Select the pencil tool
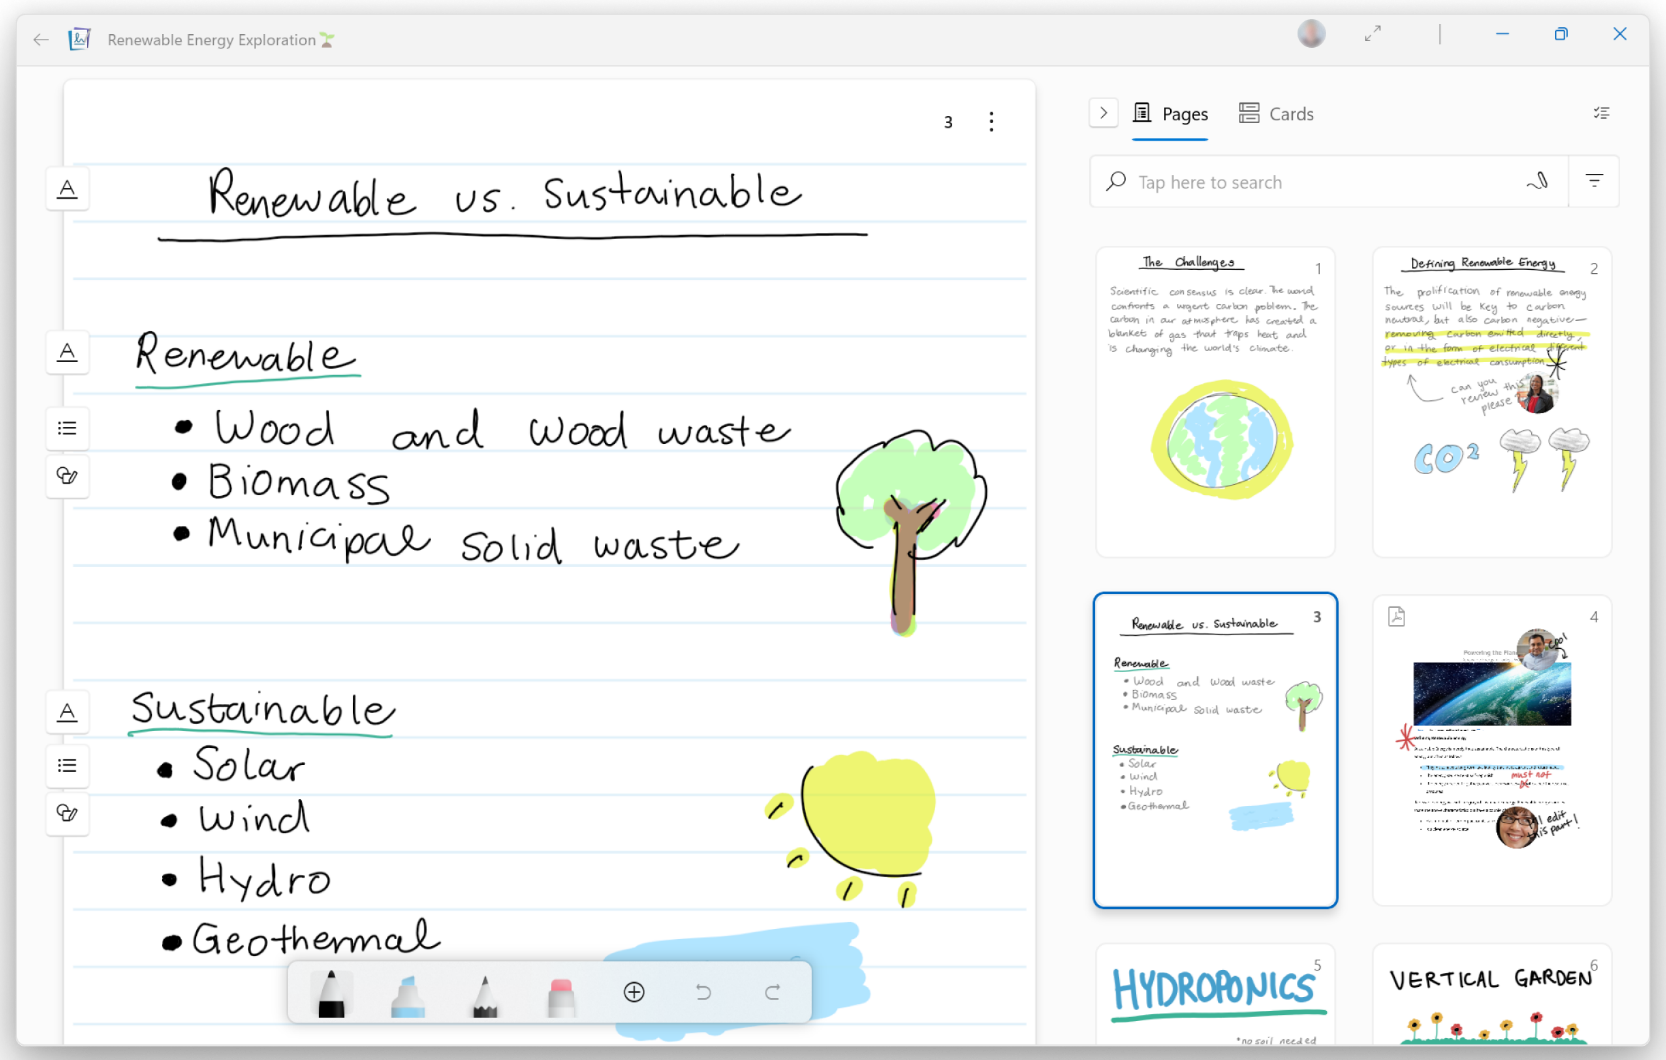Screen dimensions: 1666x1060 click(x=485, y=993)
